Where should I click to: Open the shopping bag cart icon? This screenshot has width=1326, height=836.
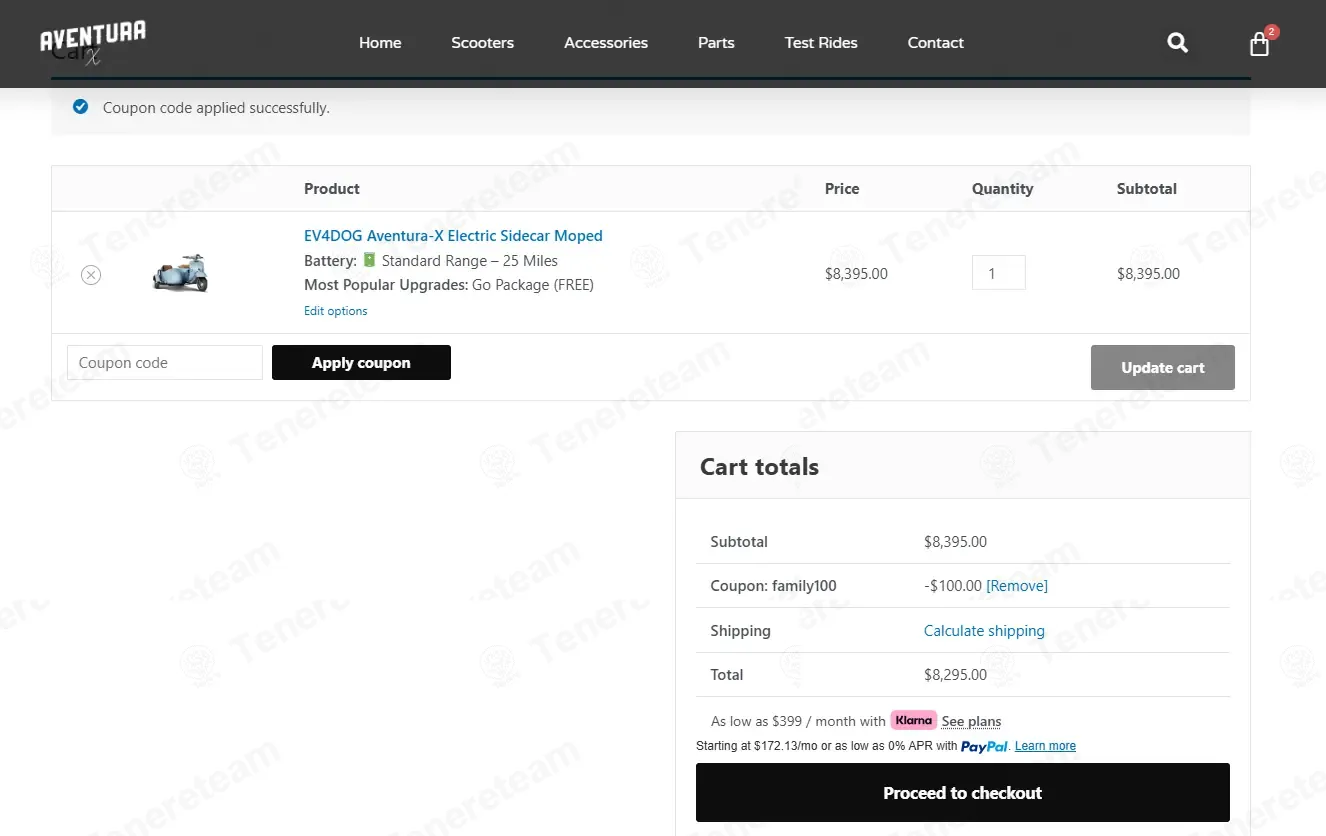pyautogui.click(x=1260, y=44)
